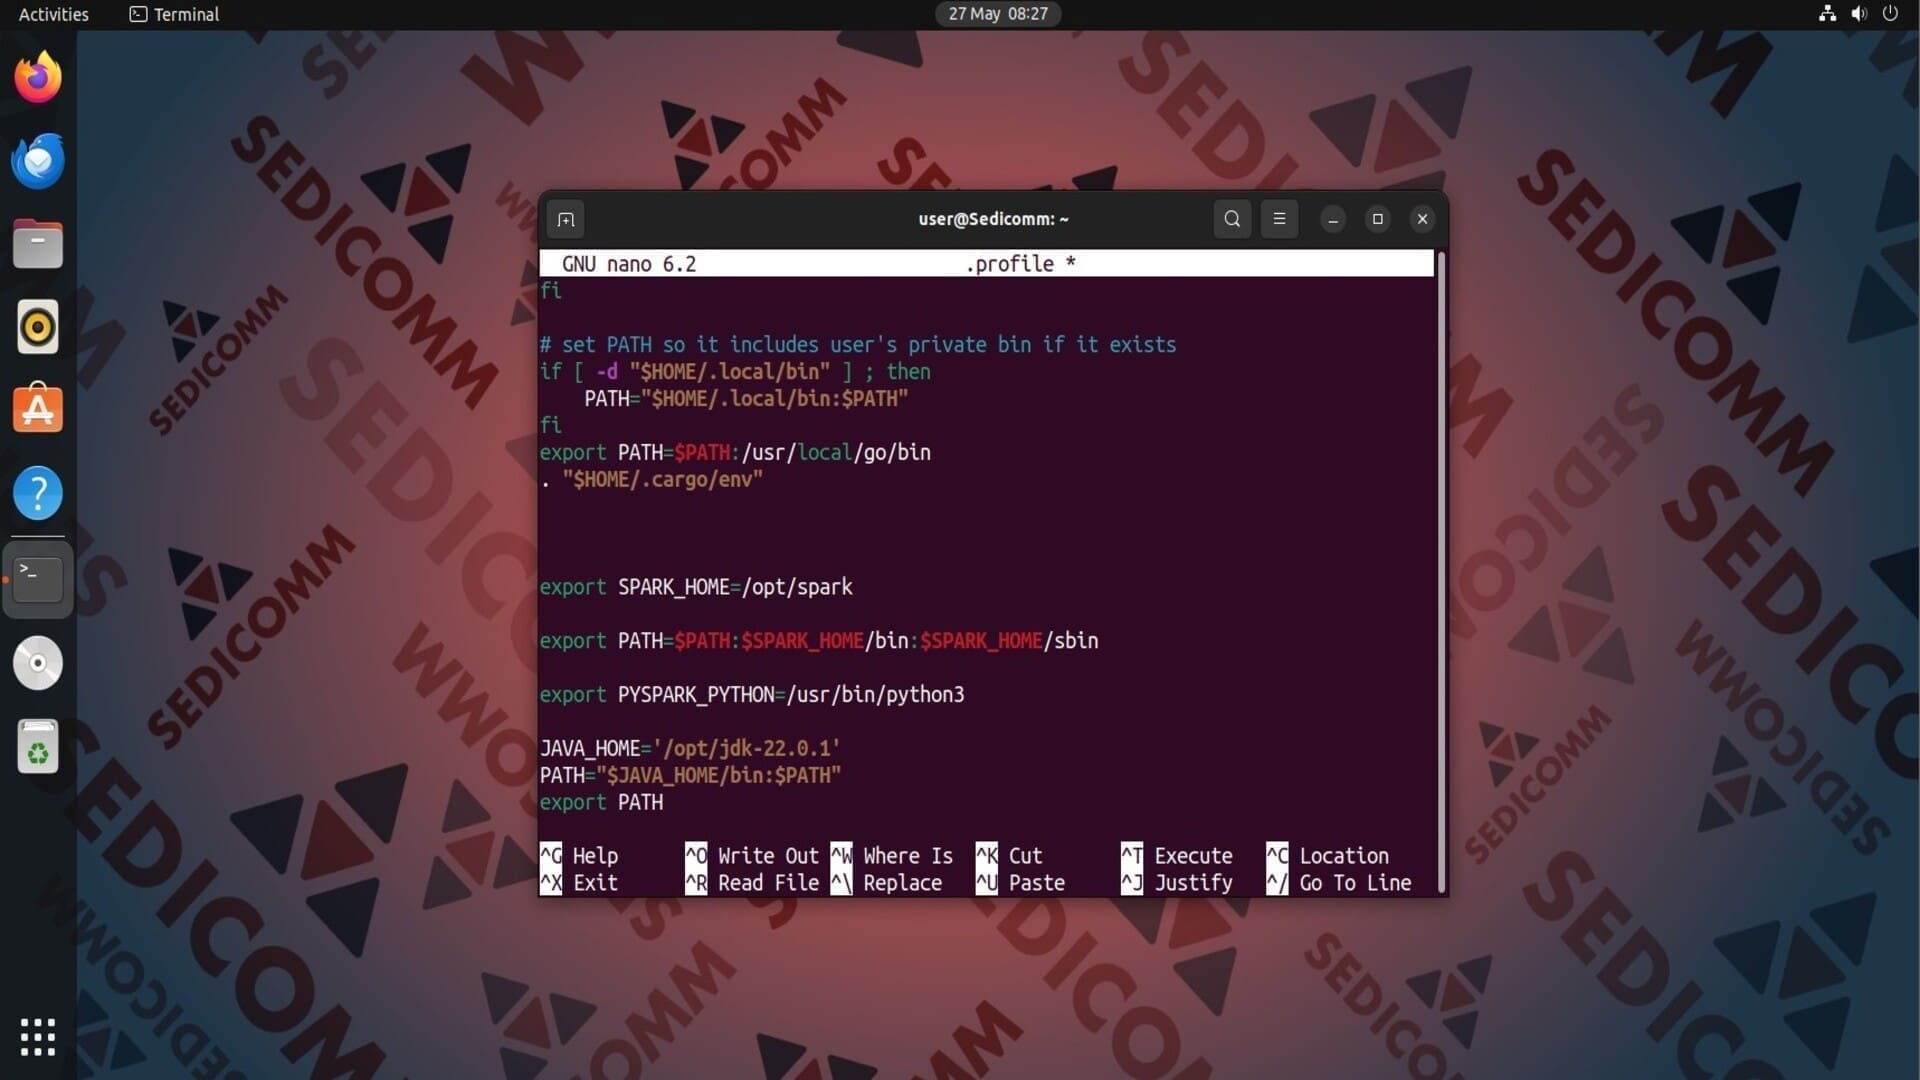This screenshot has height=1080, width=1920.
Task: Open new tab in terminal window
Action: coord(566,220)
